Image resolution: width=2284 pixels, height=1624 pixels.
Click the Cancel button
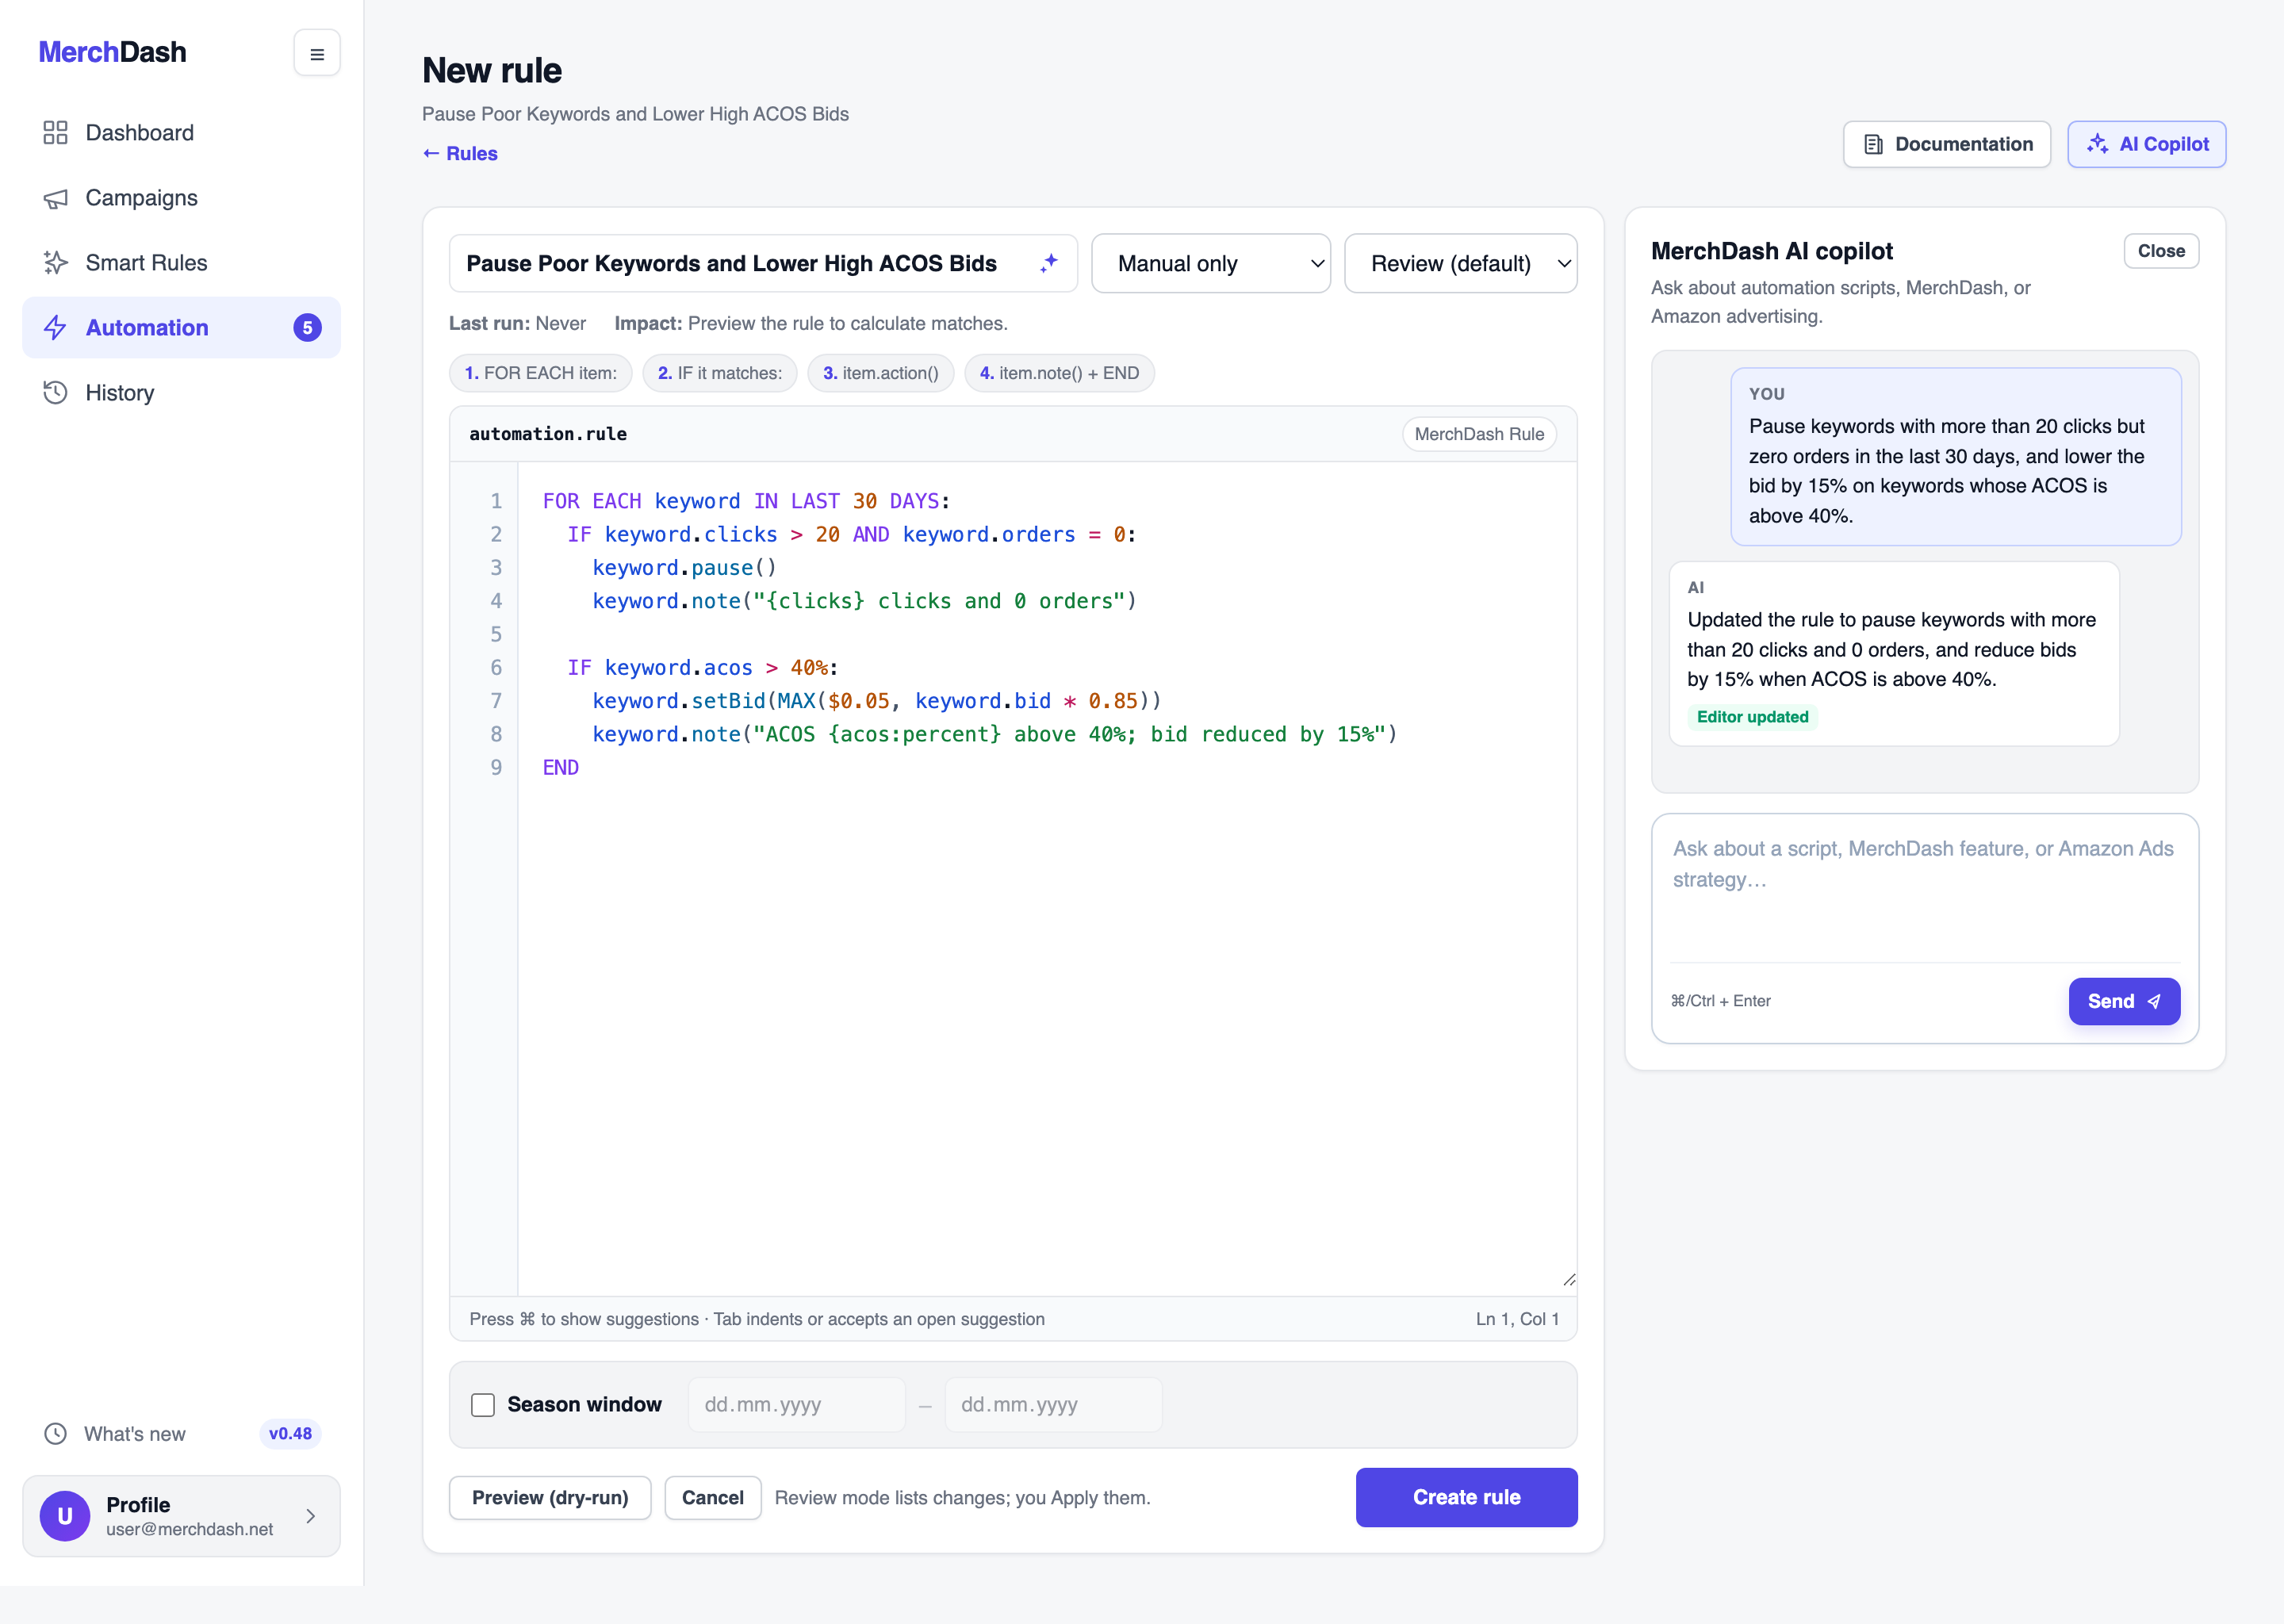pos(712,1497)
